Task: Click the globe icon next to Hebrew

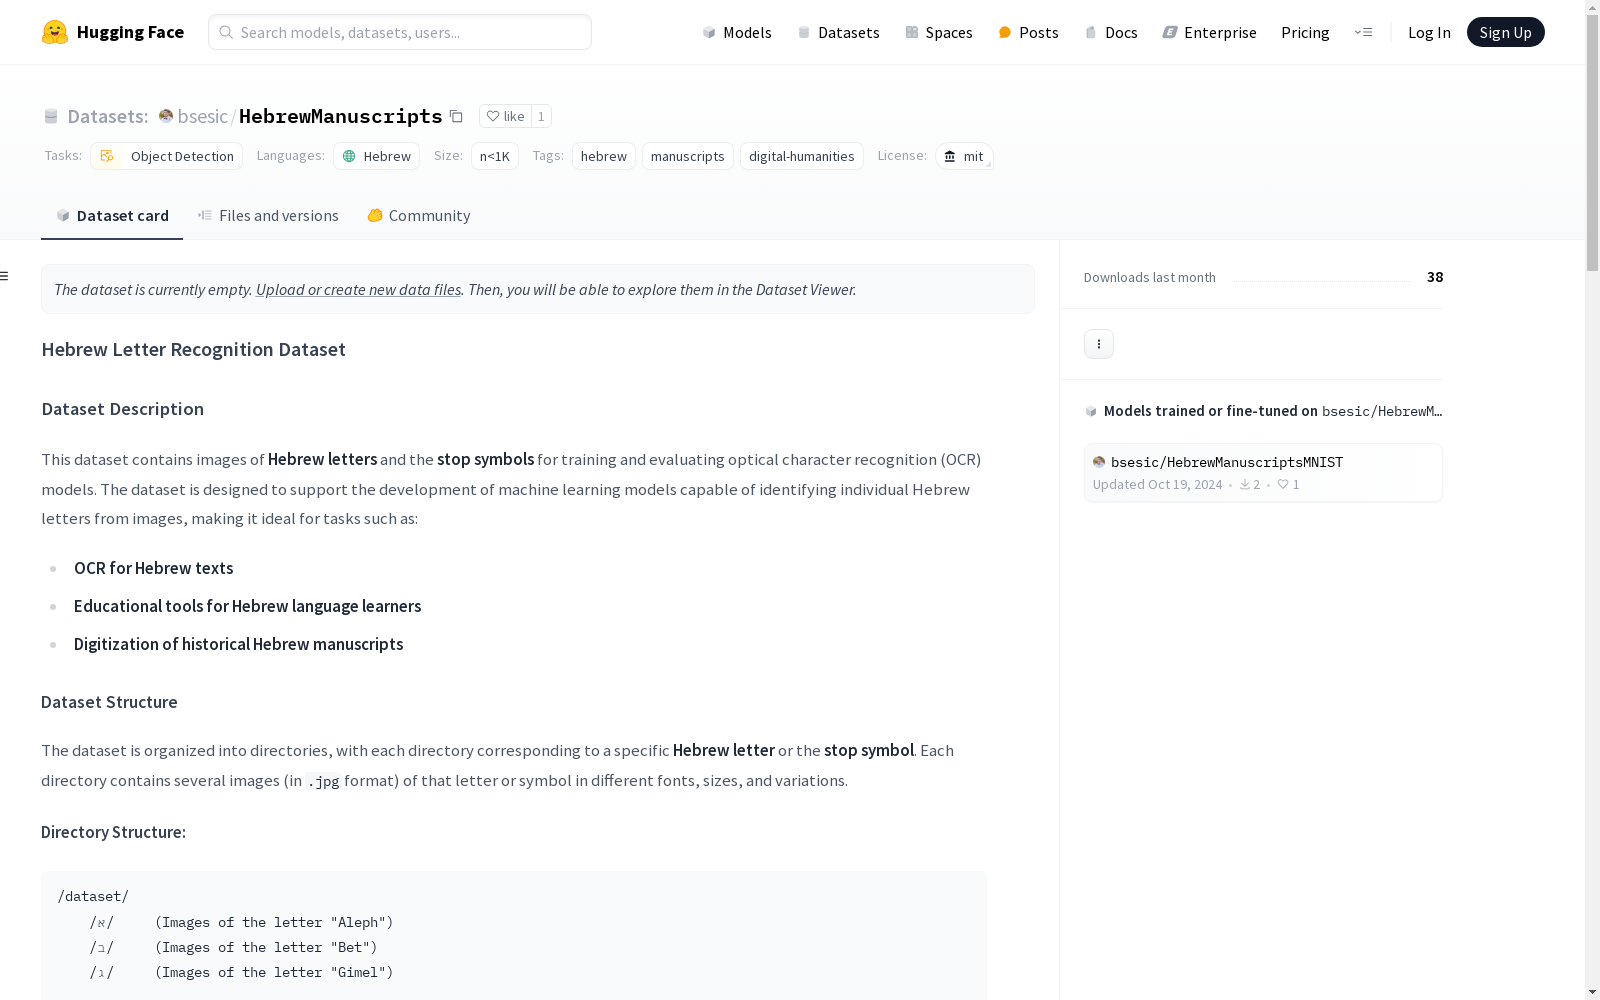Action: coord(349,156)
